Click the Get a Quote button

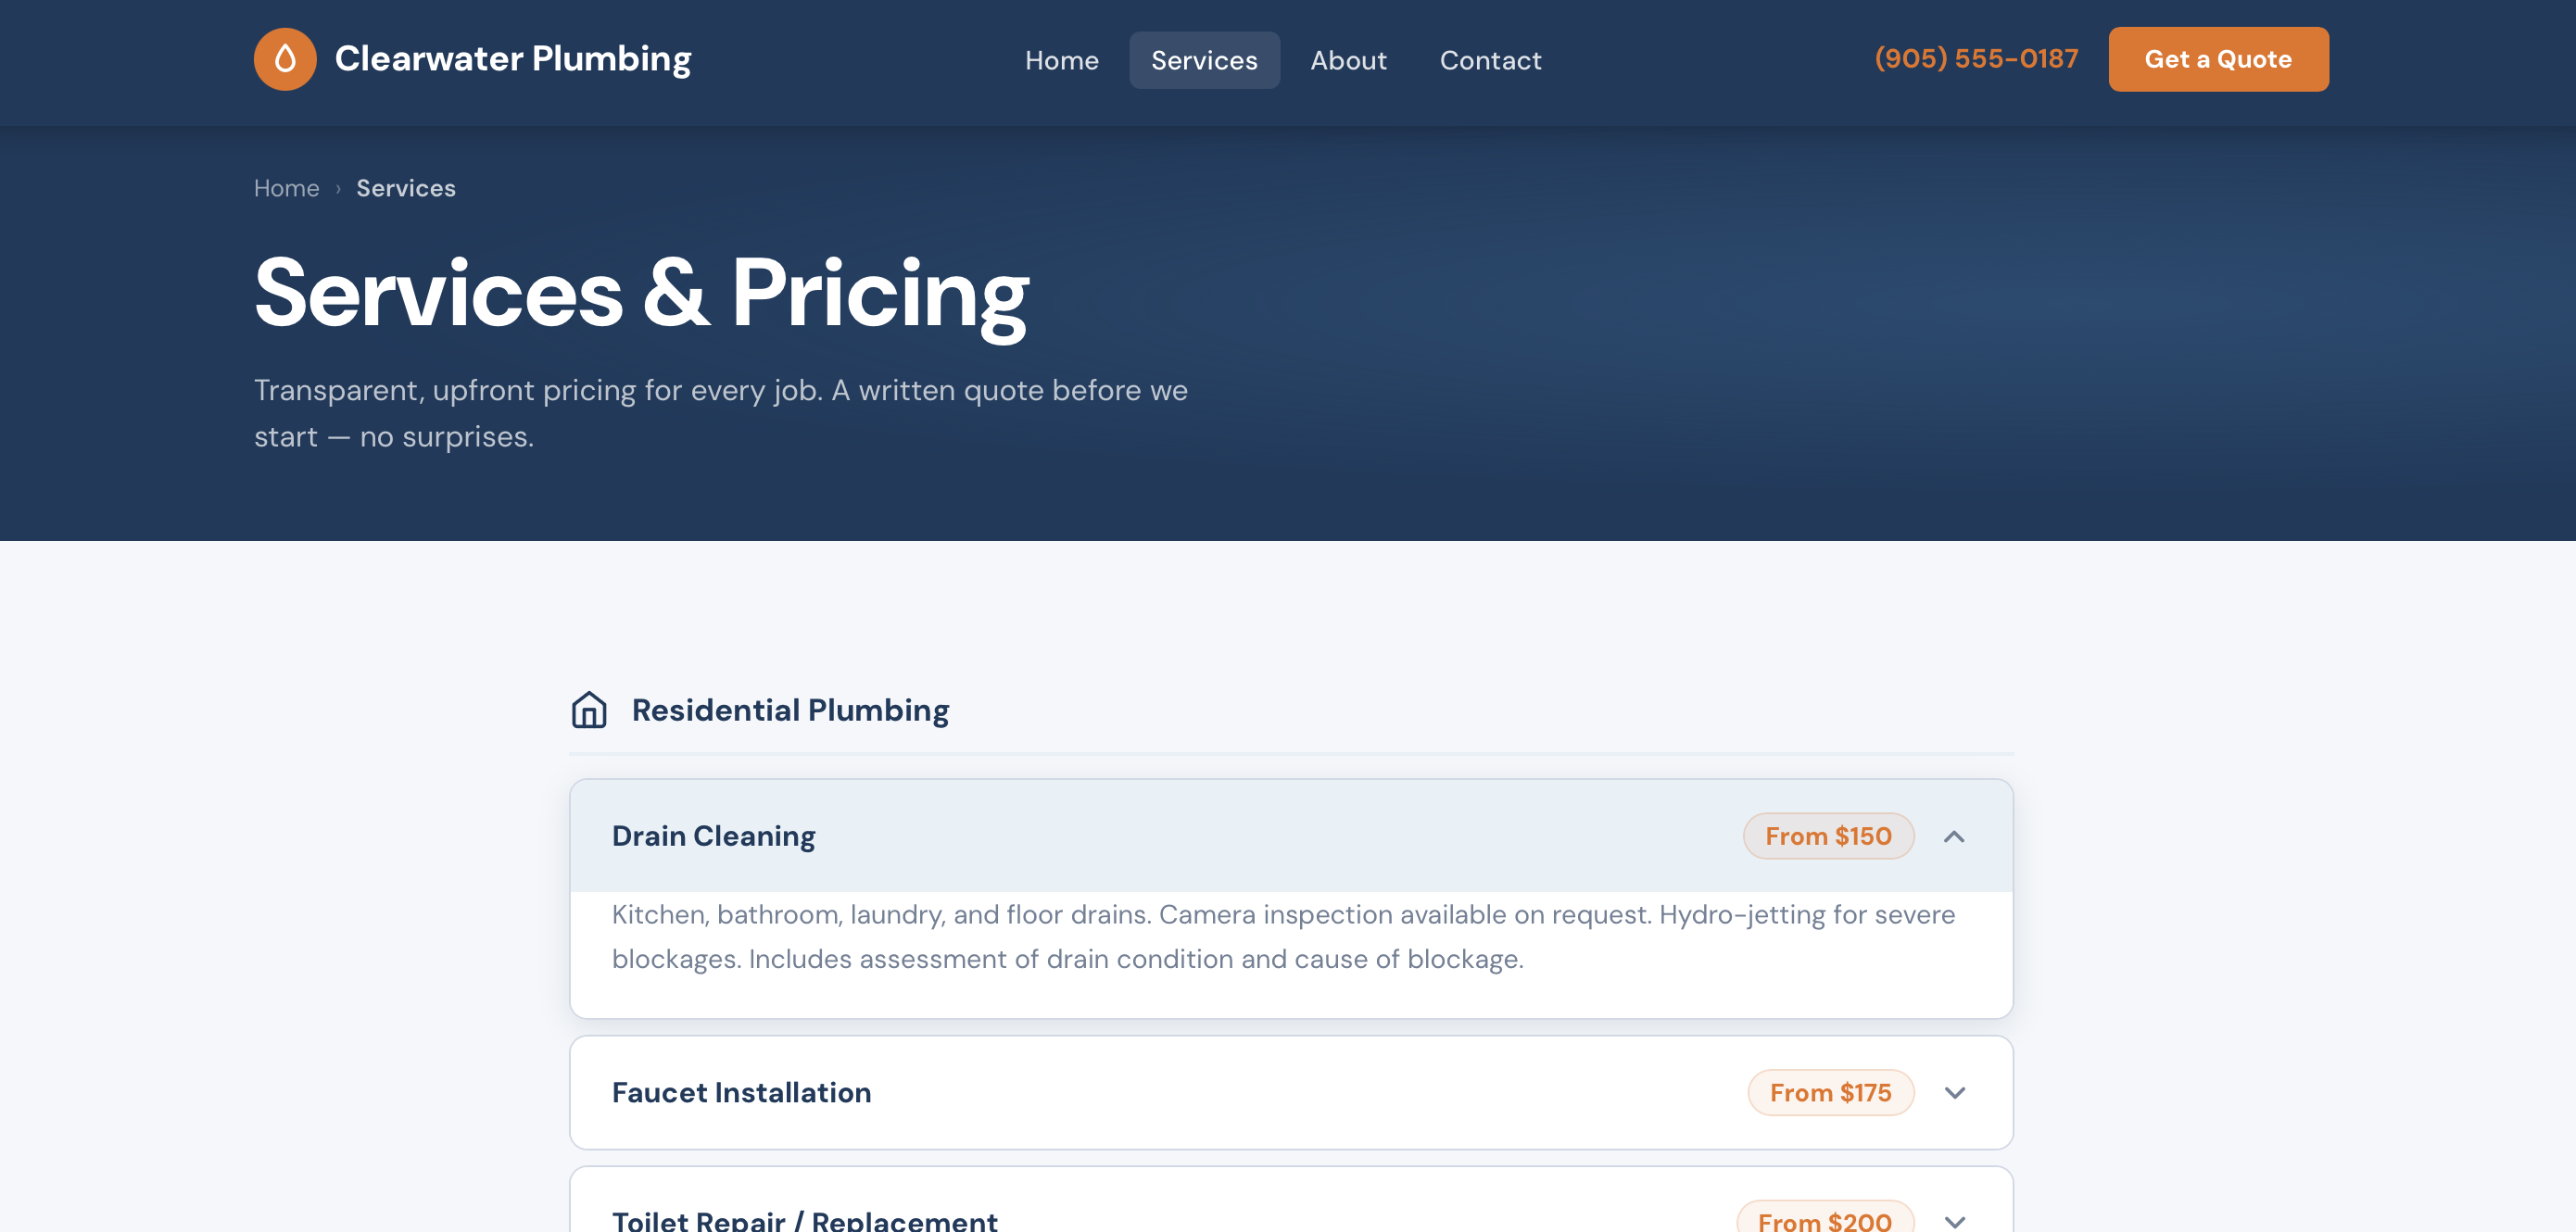click(x=2219, y=59)
